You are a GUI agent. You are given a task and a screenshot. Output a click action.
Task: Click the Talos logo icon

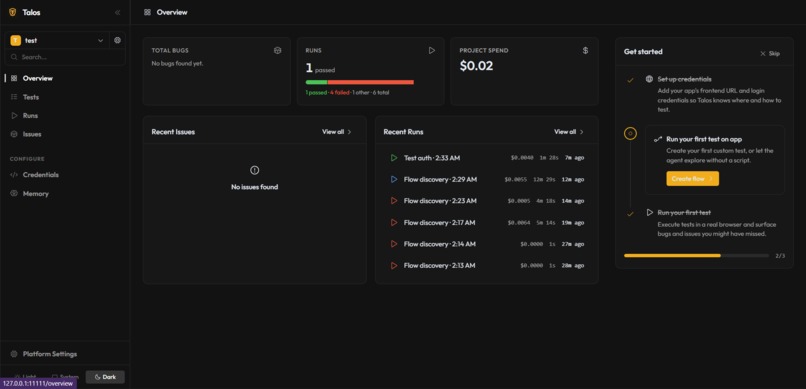click(13, 12)
